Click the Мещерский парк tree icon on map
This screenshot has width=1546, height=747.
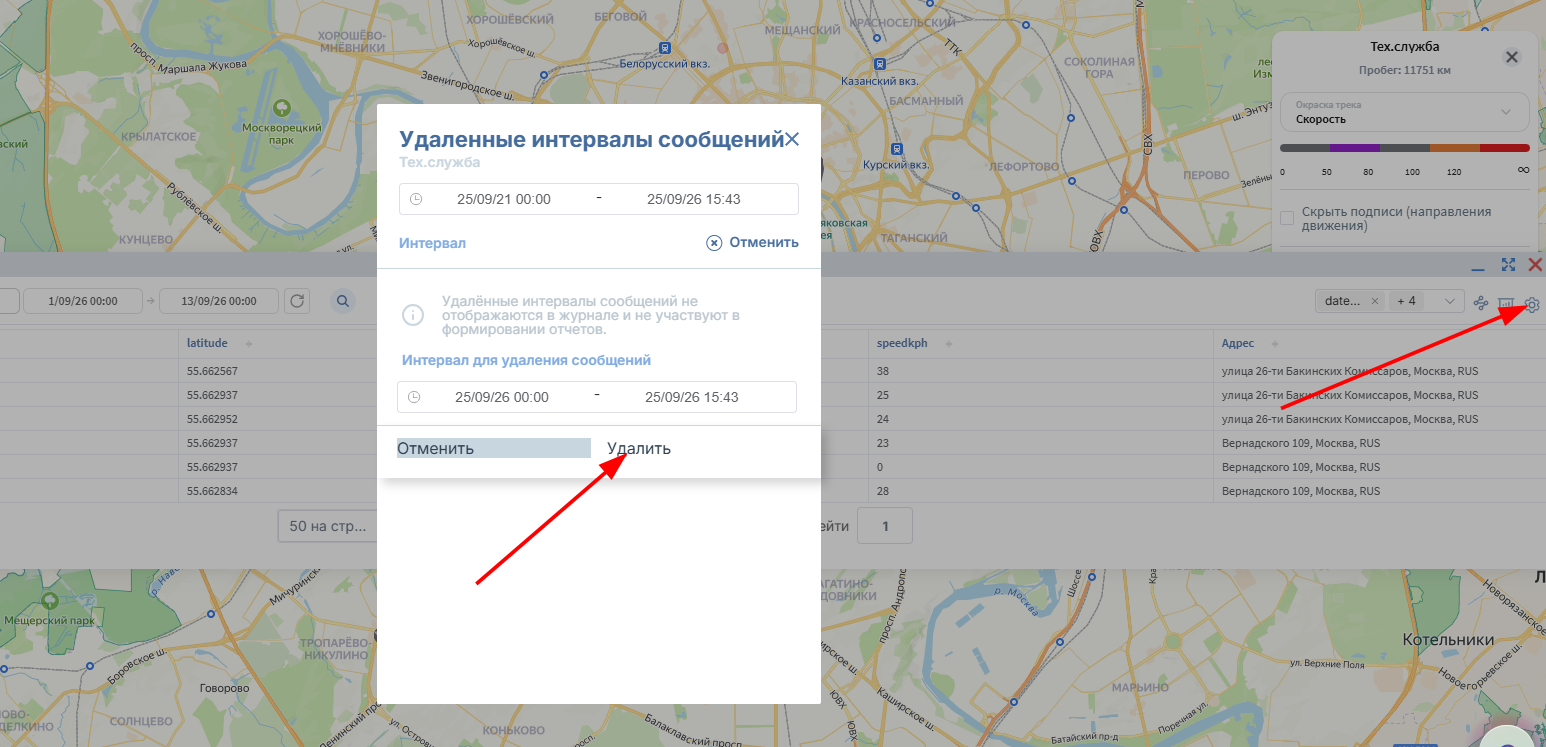52,599
